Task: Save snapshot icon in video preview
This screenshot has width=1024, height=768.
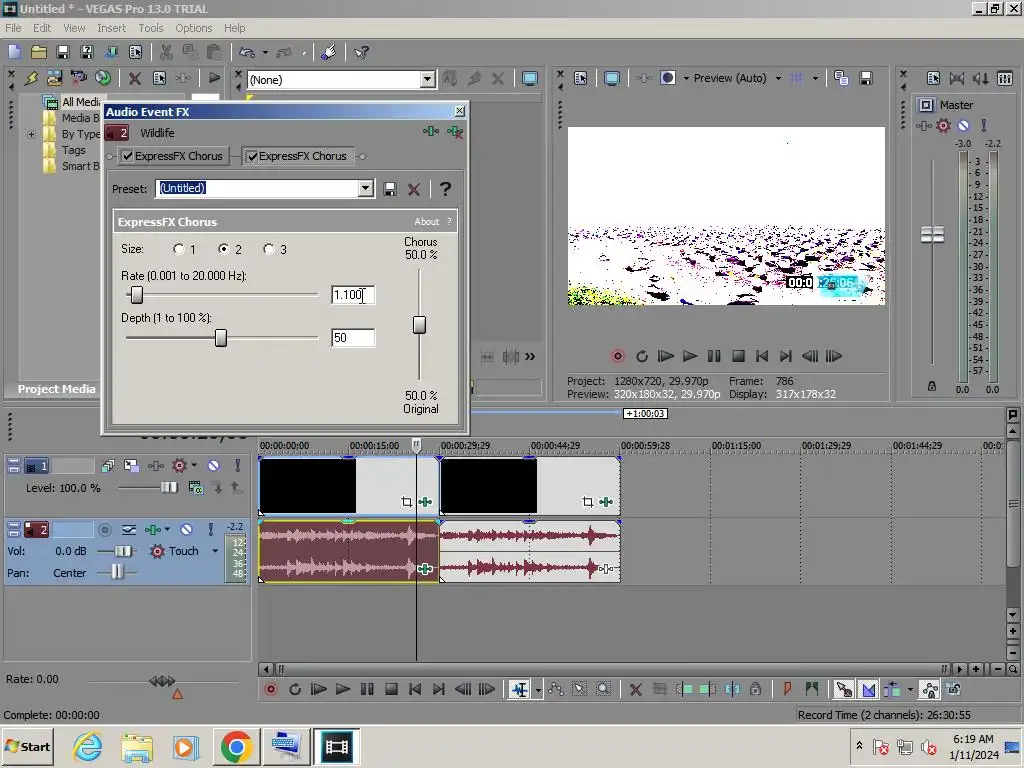Action: [x=866, y=78]
